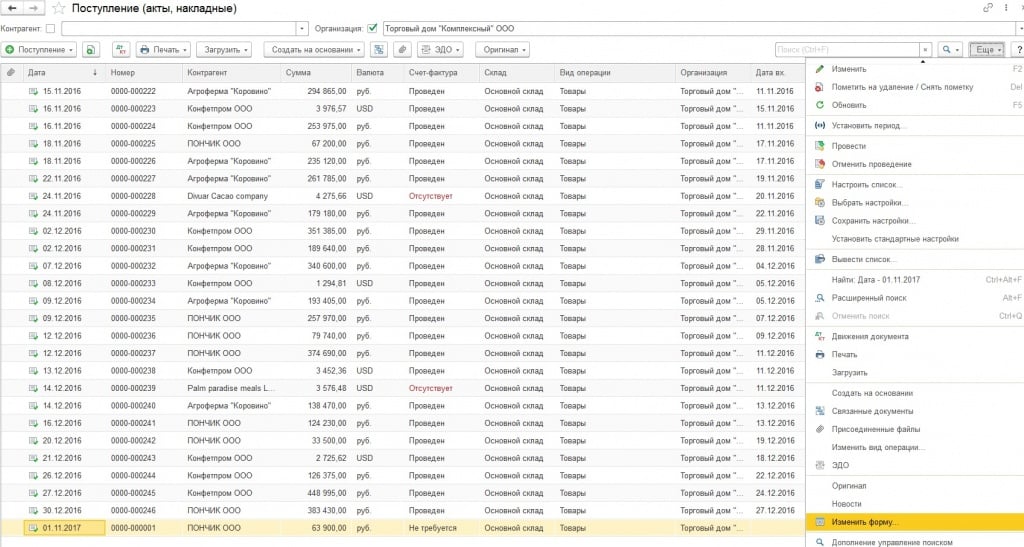The width and height of the screenshot is (1024, 547).
Task: Click the Дт/Кт document movements toolbar icon
Action: pyautogui.click(x=120, y=49)
